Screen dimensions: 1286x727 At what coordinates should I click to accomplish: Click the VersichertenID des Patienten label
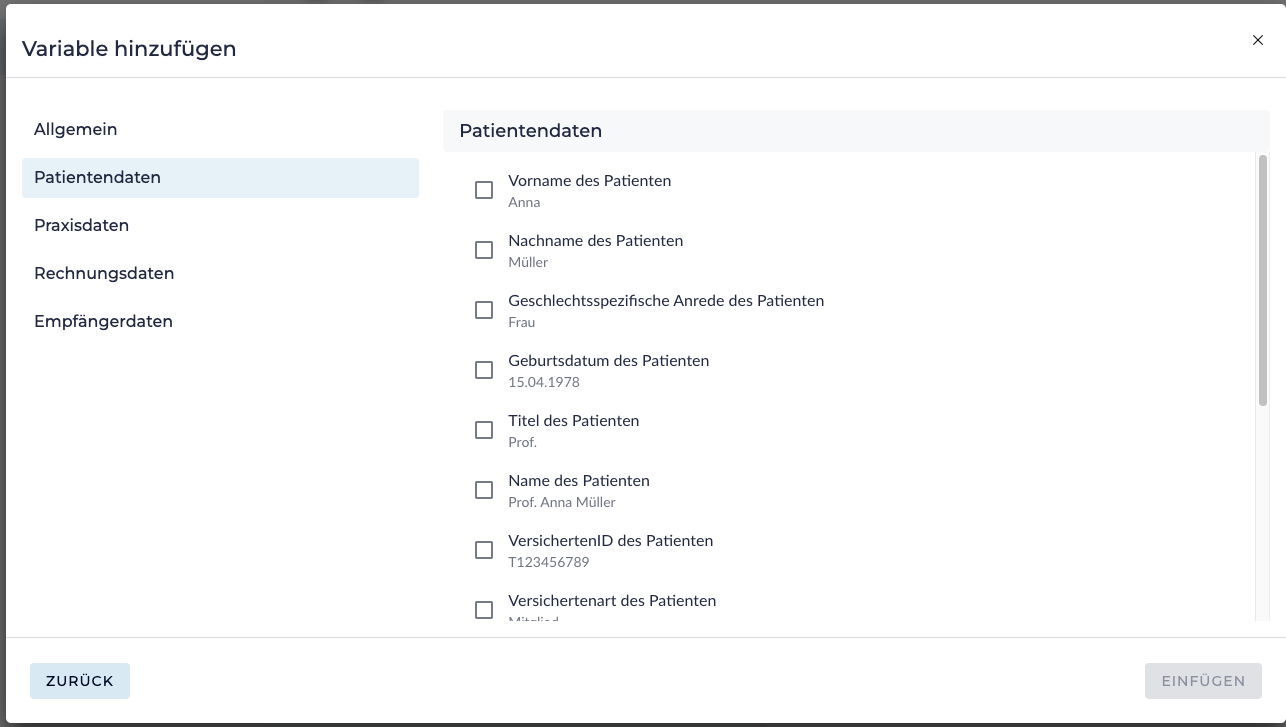click(610, 541)
